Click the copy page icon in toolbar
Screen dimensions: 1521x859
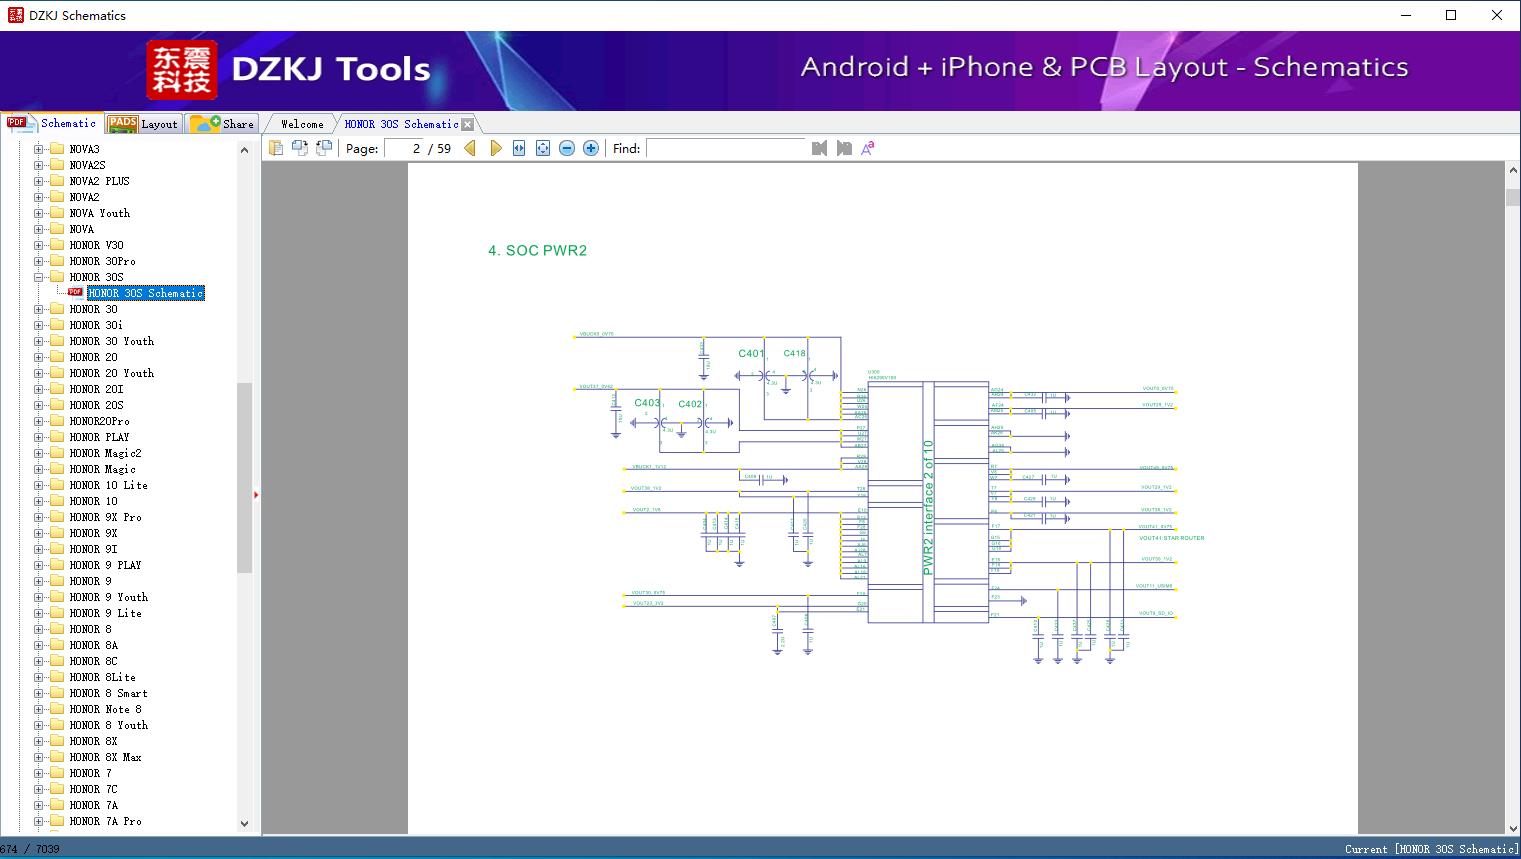(x=276, y=148)
